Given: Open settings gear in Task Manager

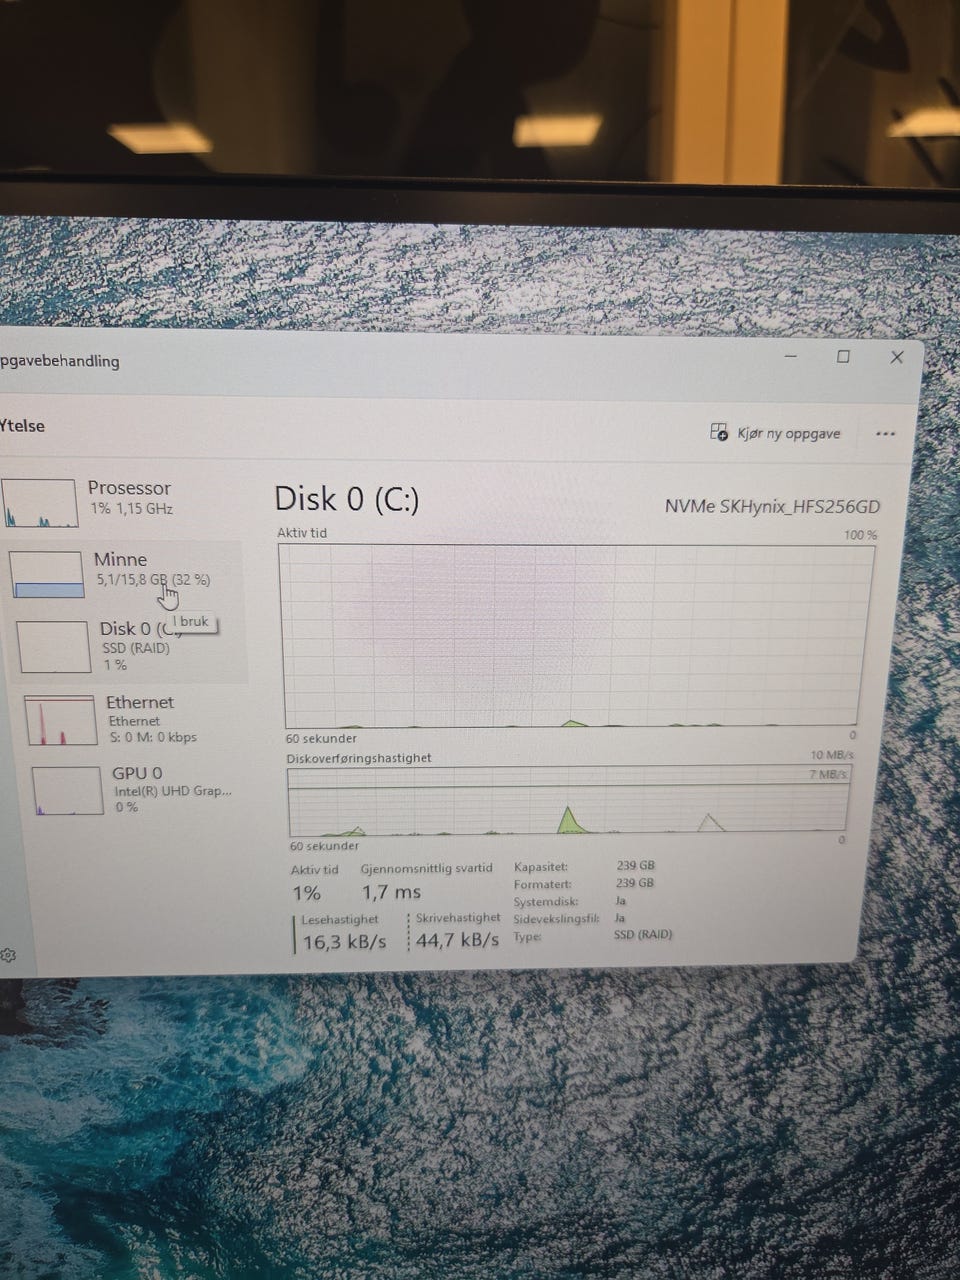Looking at the screenshot, I should [7, 955].
